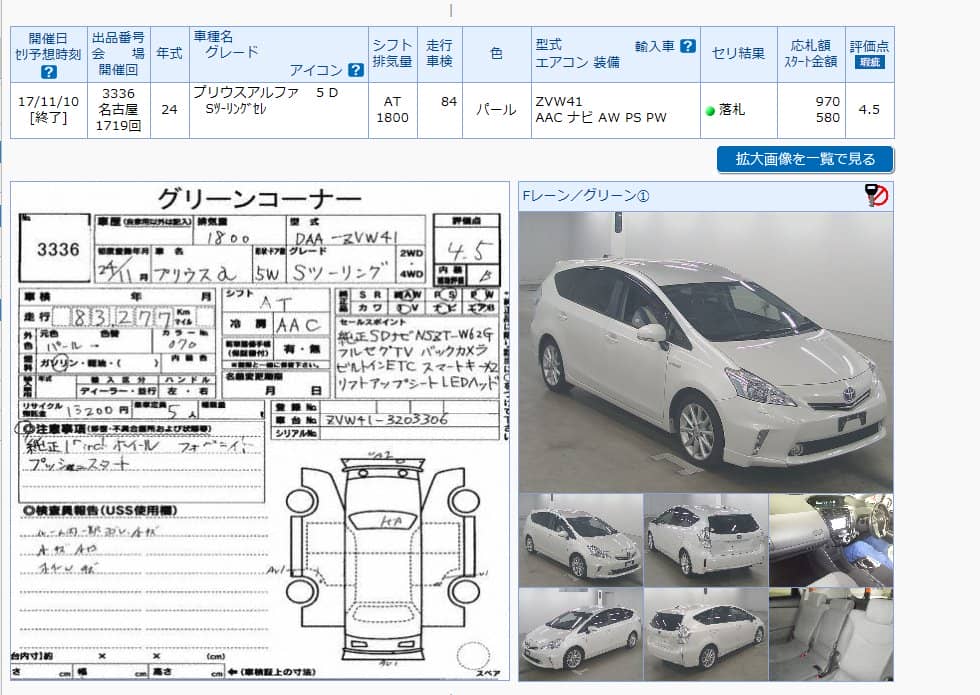The image size is (980, 695).
Task: Click year 24 cell
Action: click(169, 109)
